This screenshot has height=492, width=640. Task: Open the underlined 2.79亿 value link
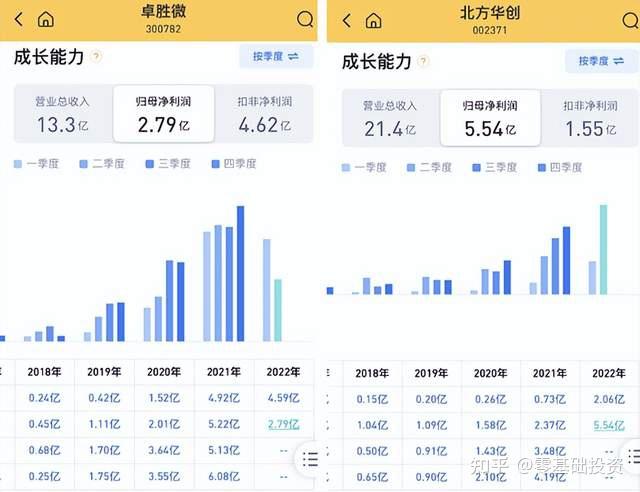pos(284,424)
